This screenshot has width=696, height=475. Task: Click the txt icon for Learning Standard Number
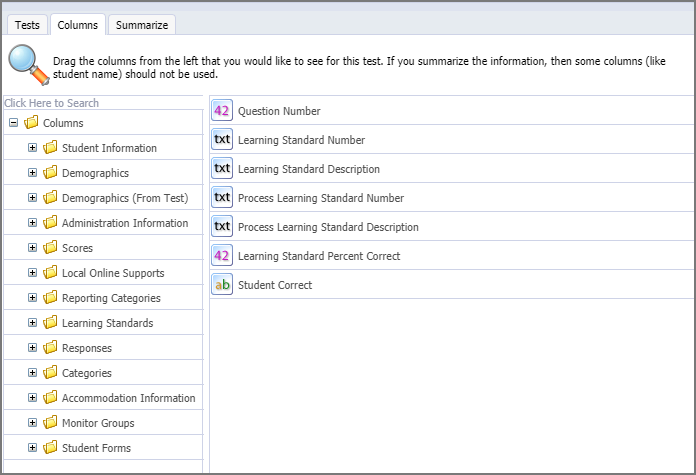pos(222,139)
